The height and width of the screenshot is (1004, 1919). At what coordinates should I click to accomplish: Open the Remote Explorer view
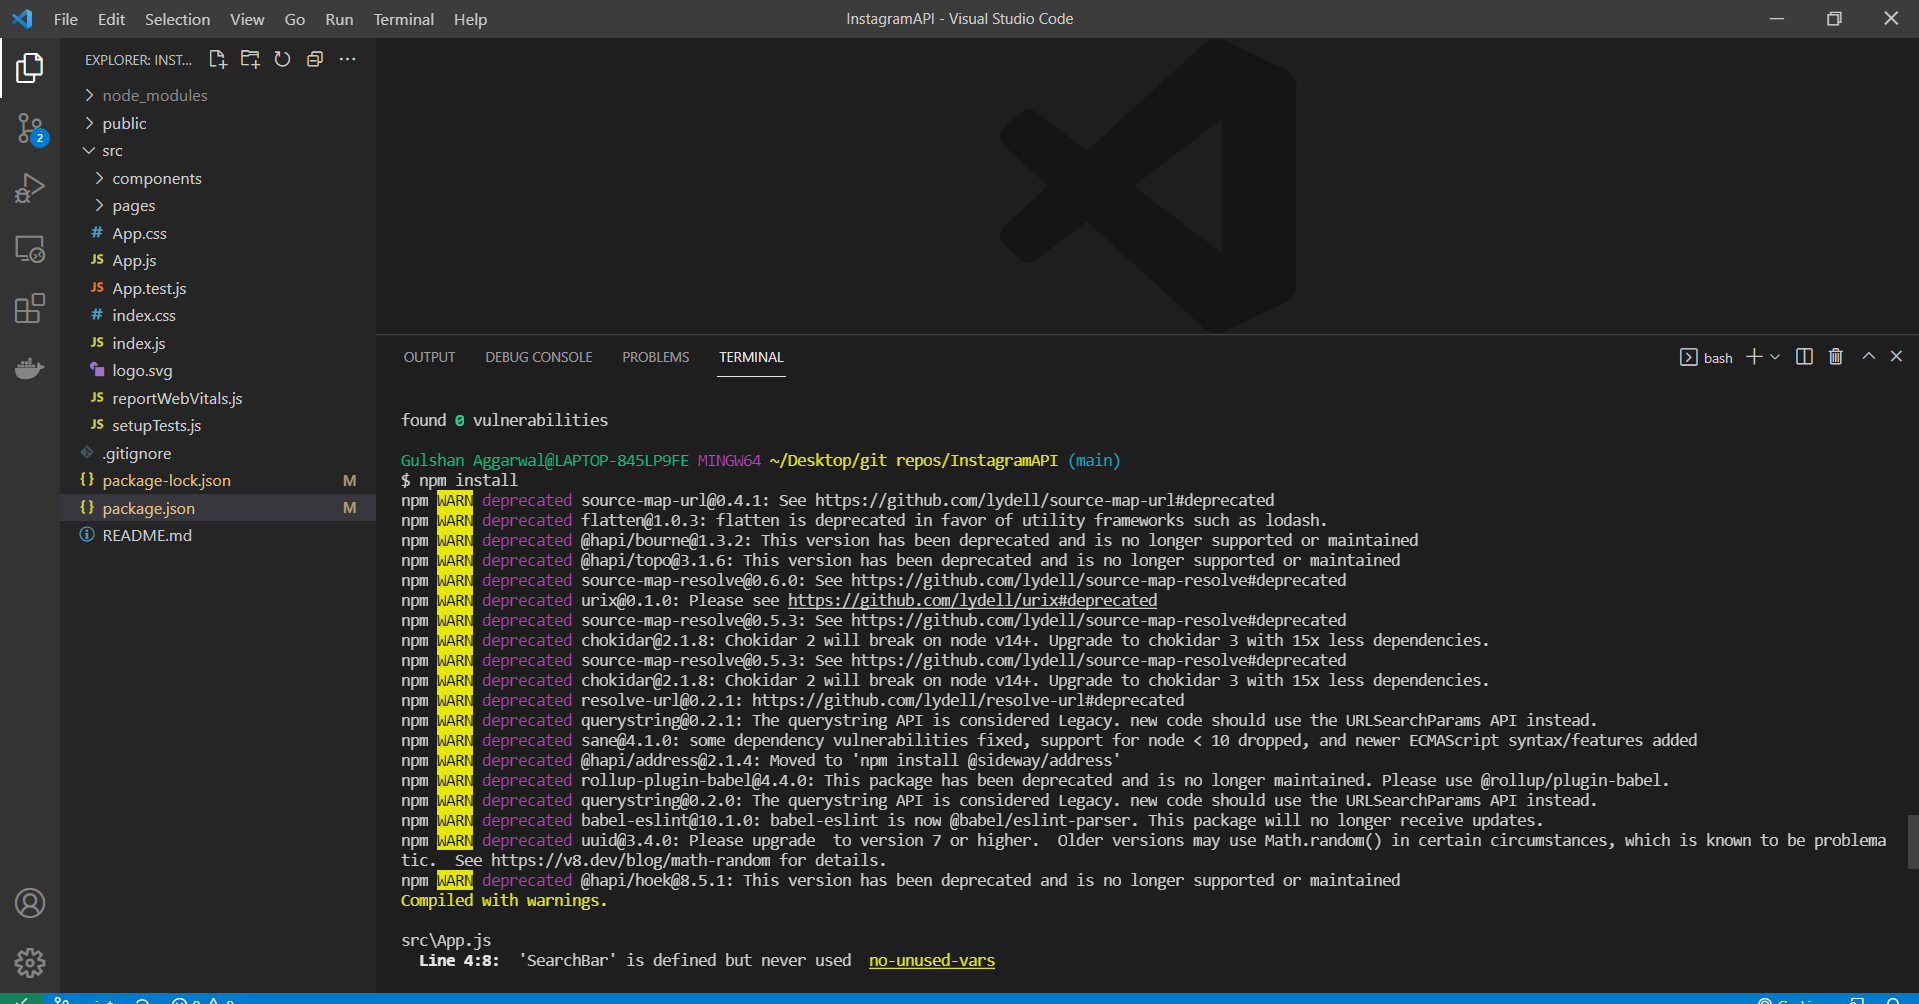point(30,249)
